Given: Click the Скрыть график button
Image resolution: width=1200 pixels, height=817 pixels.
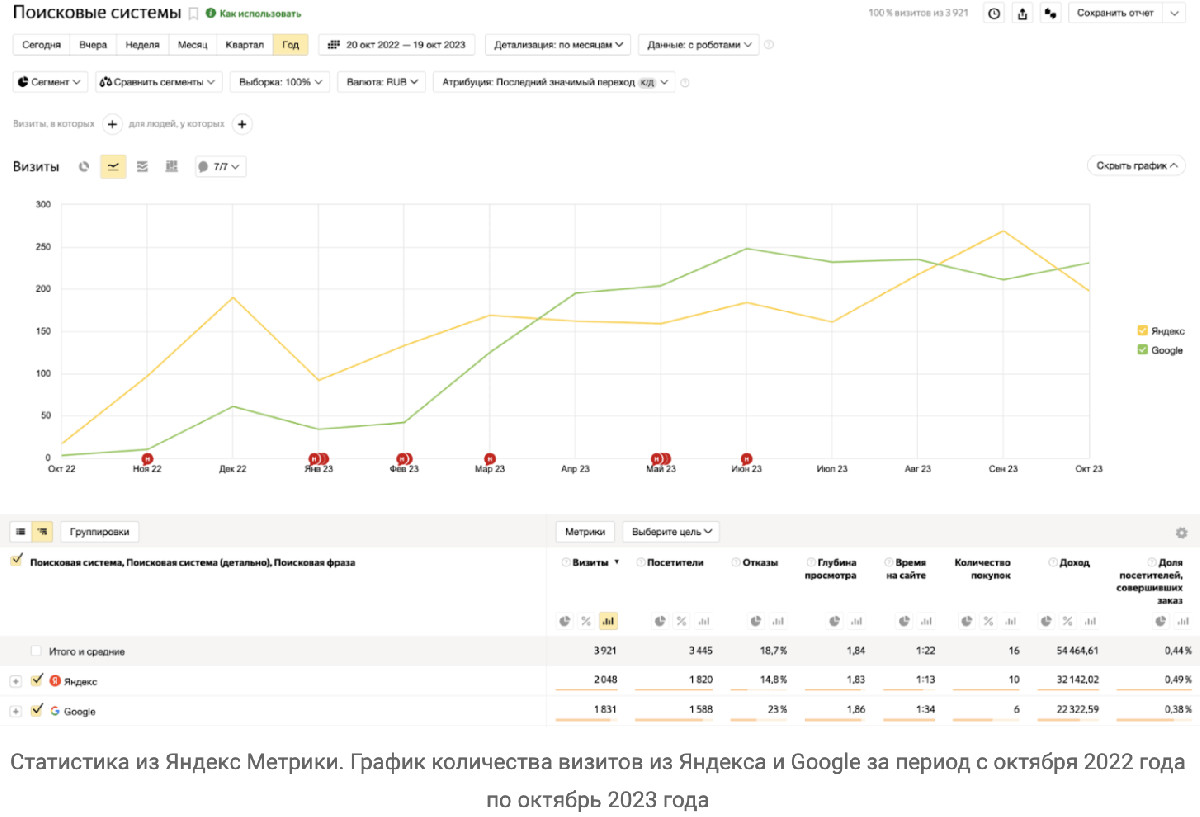Looking at the screenshot, I should pyautogui.click(x=1137, y=166).
